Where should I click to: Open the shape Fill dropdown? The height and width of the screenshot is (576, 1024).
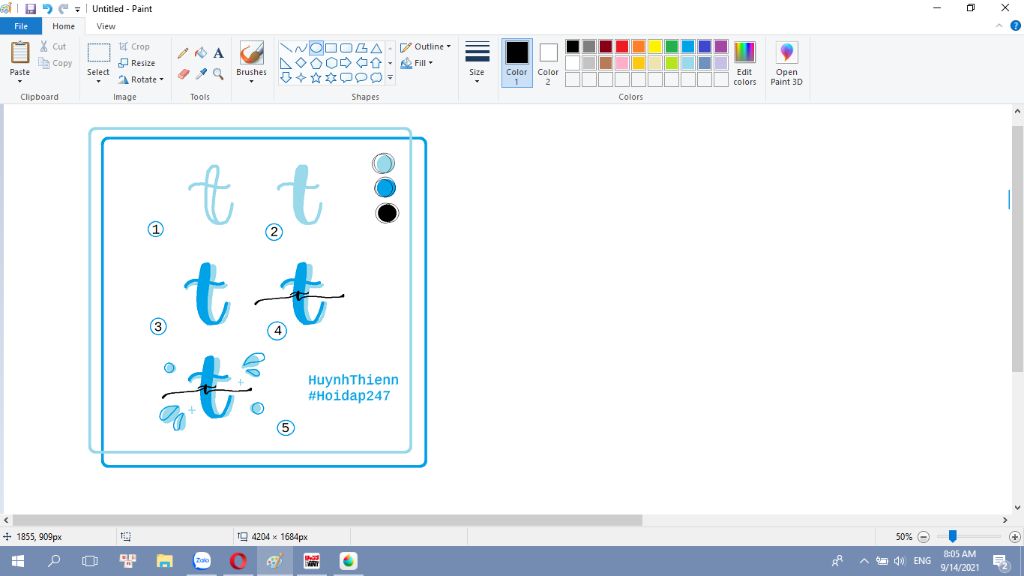(417, 63)
